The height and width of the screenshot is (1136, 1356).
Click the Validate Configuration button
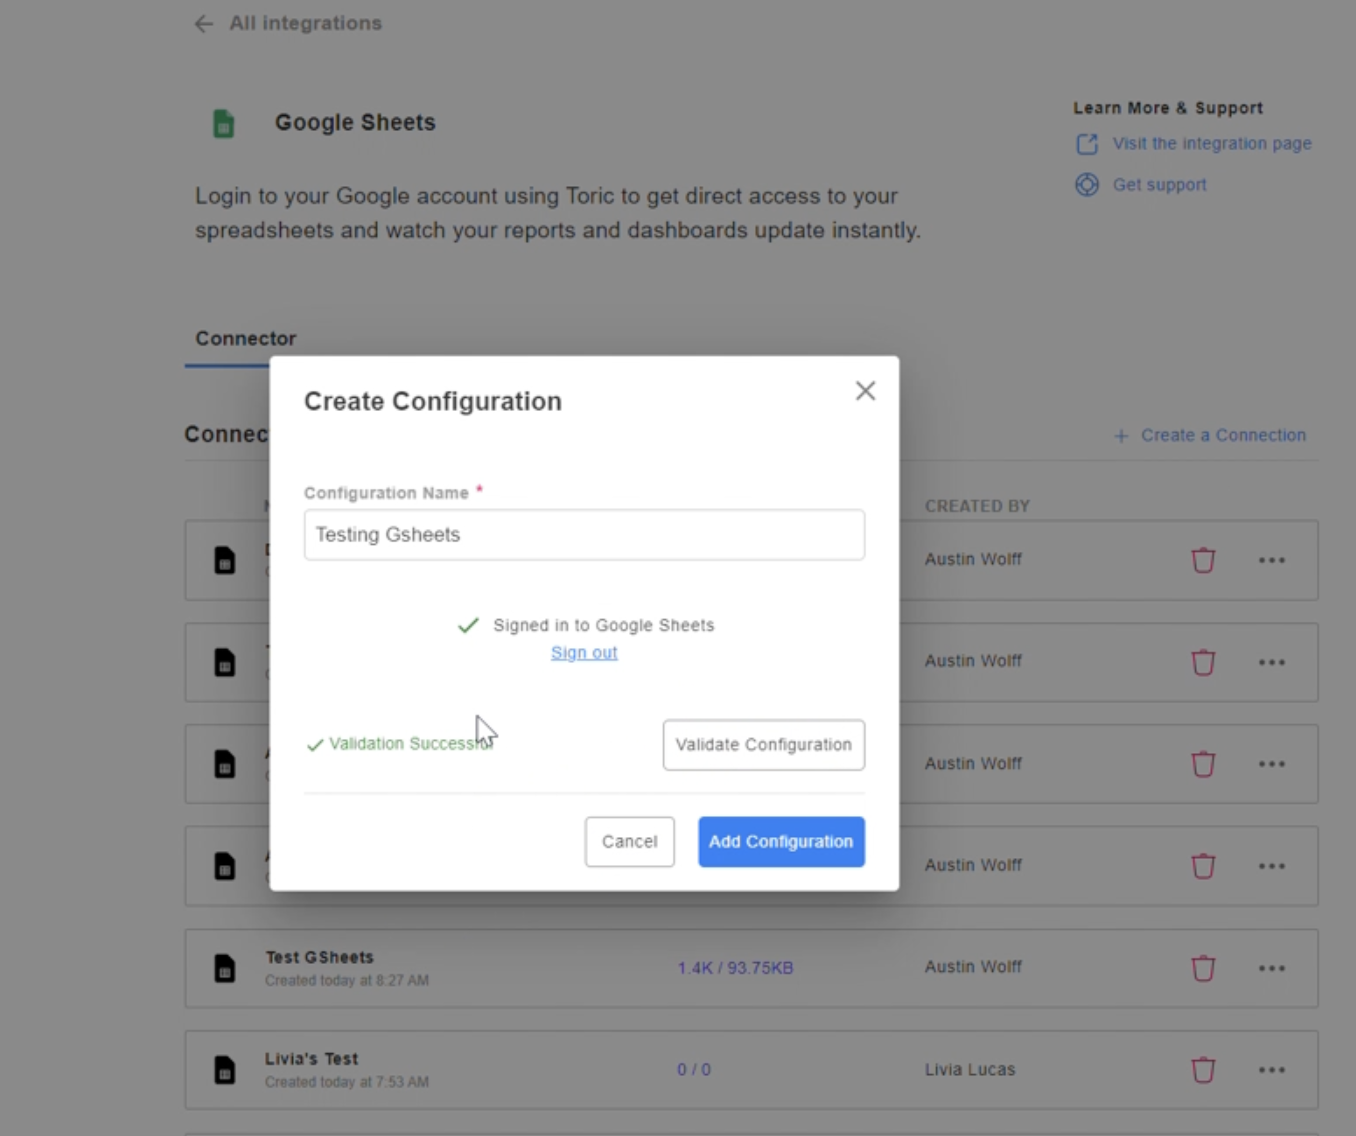764,745
